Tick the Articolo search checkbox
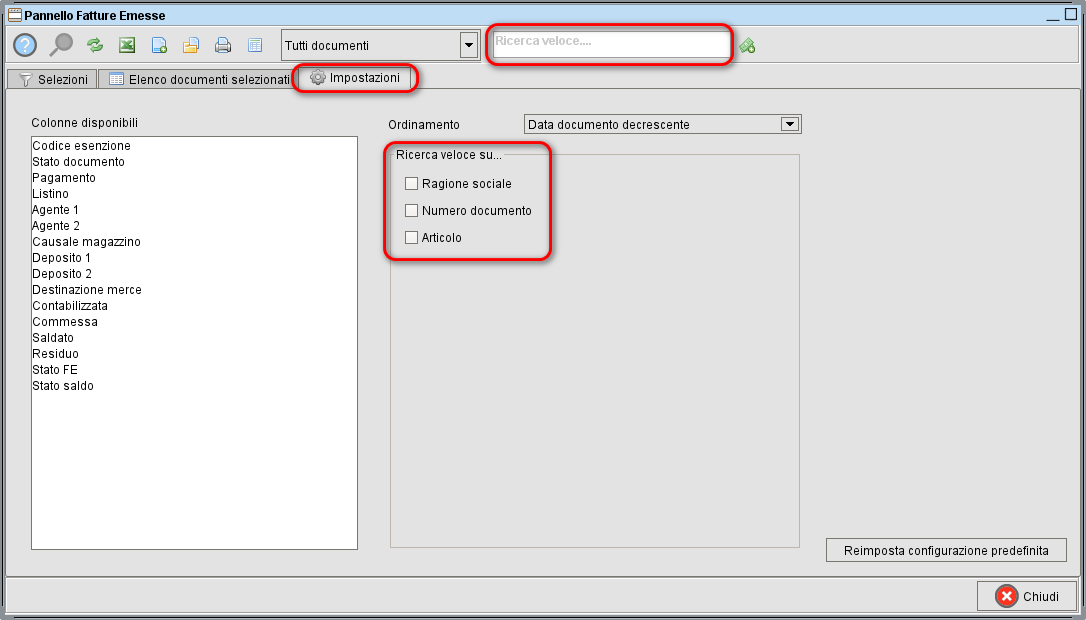The width and height of the screenshot is (1086, 620). click(x=410, y=237)
